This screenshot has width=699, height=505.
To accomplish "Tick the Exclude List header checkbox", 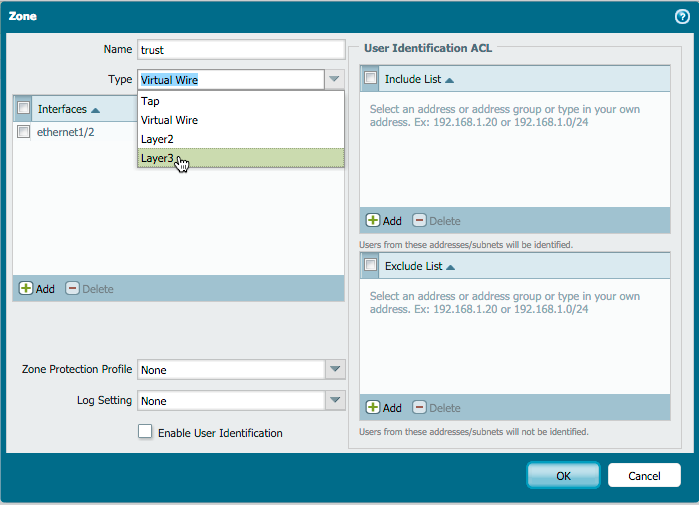I will (x=370, y=265).
